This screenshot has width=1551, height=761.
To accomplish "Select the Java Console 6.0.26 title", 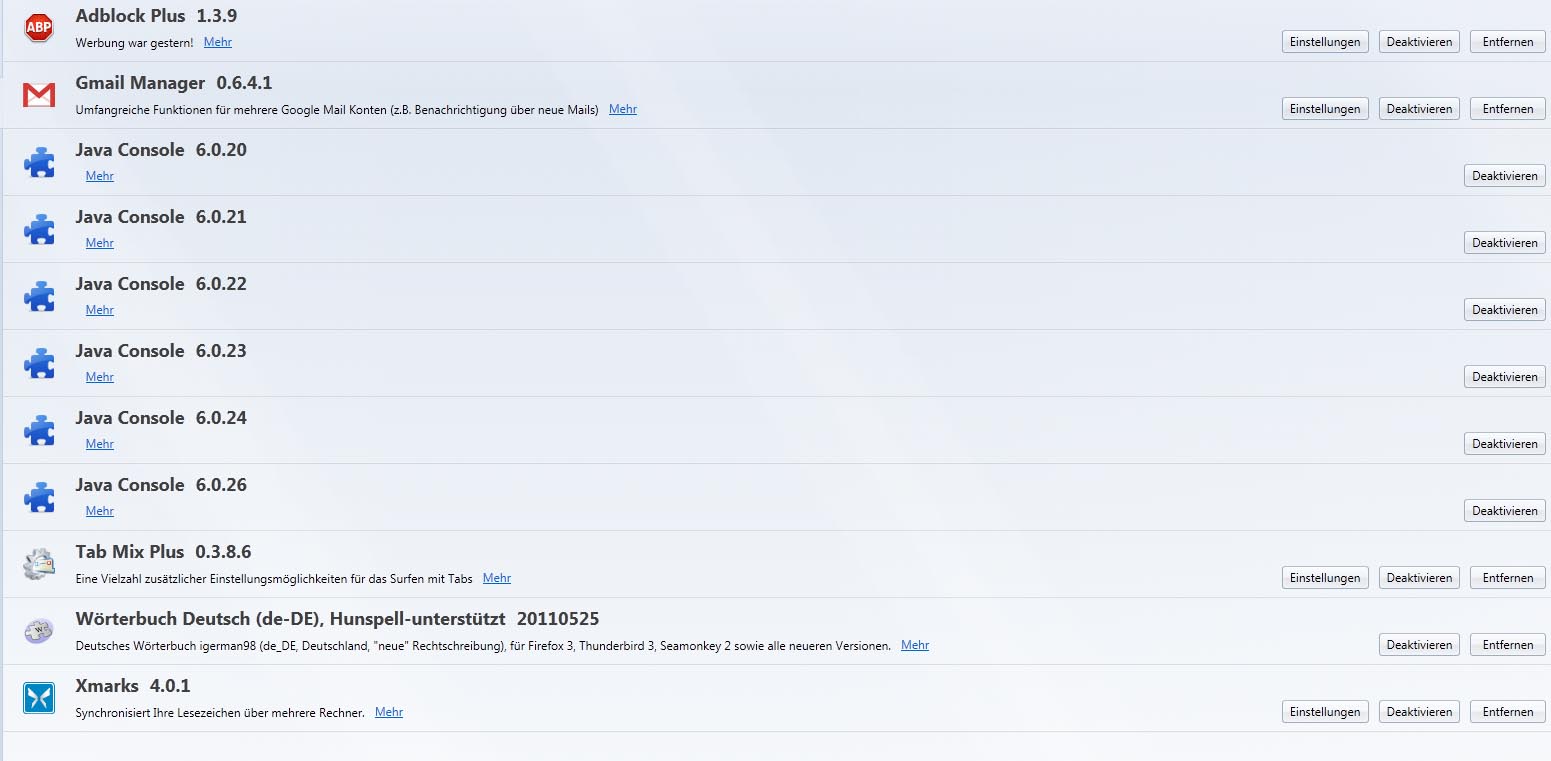I will point(161,485).
